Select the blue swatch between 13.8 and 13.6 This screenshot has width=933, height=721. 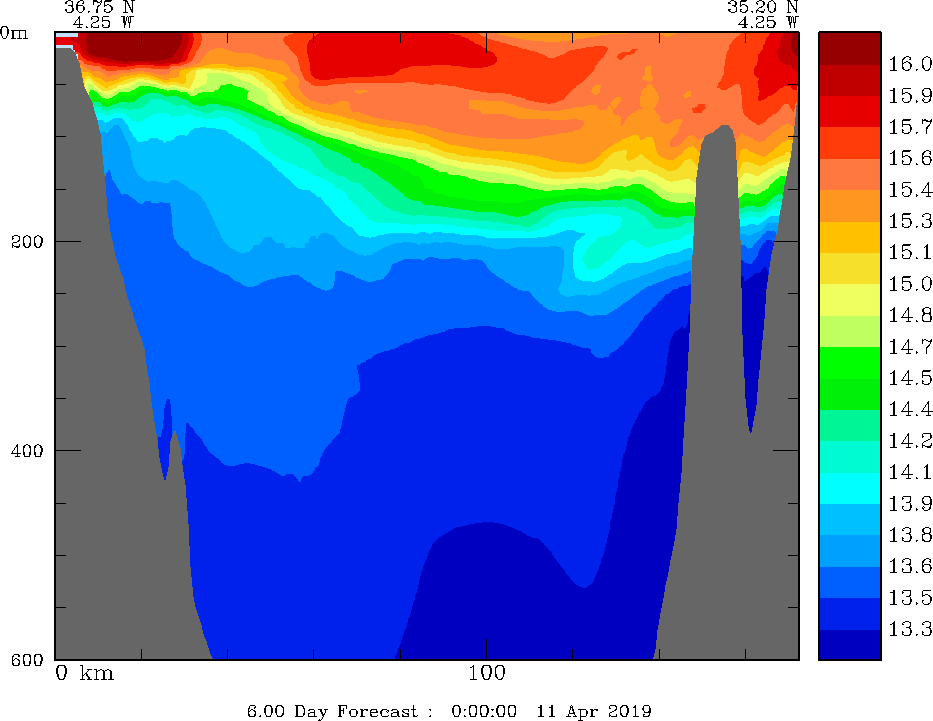click(850, 551)
